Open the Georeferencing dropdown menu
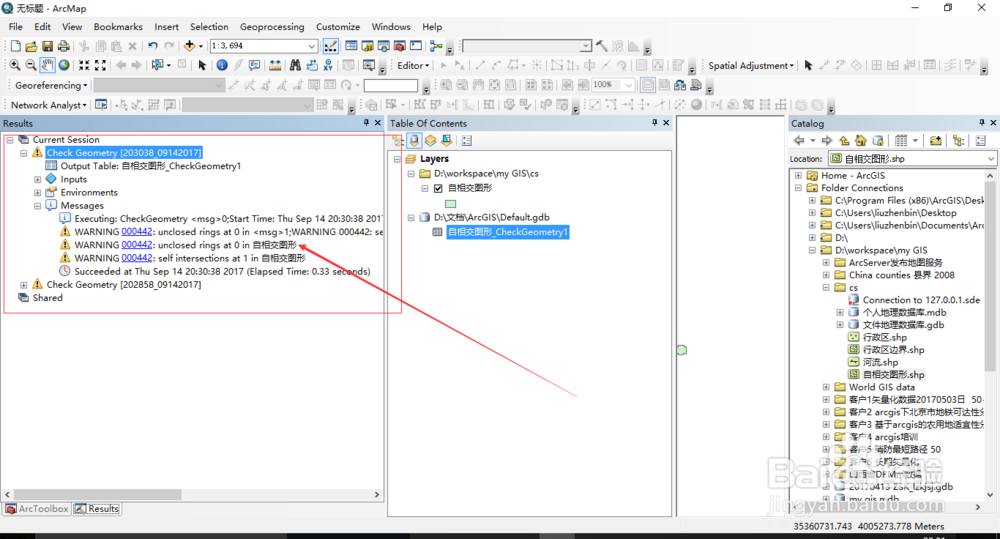The image size is (1000, 539). point(51,85)
